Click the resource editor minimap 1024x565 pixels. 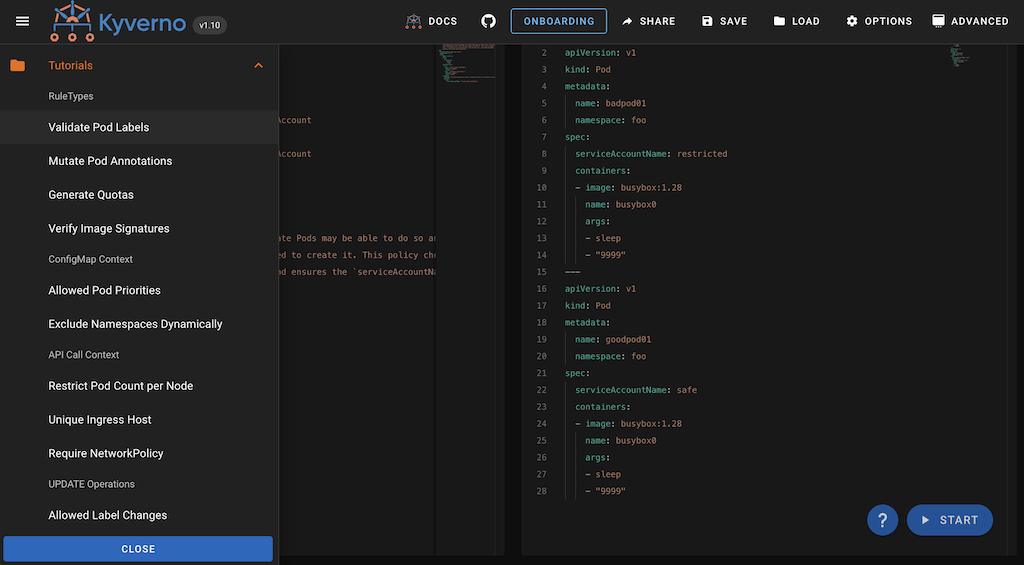click(957, 56)
